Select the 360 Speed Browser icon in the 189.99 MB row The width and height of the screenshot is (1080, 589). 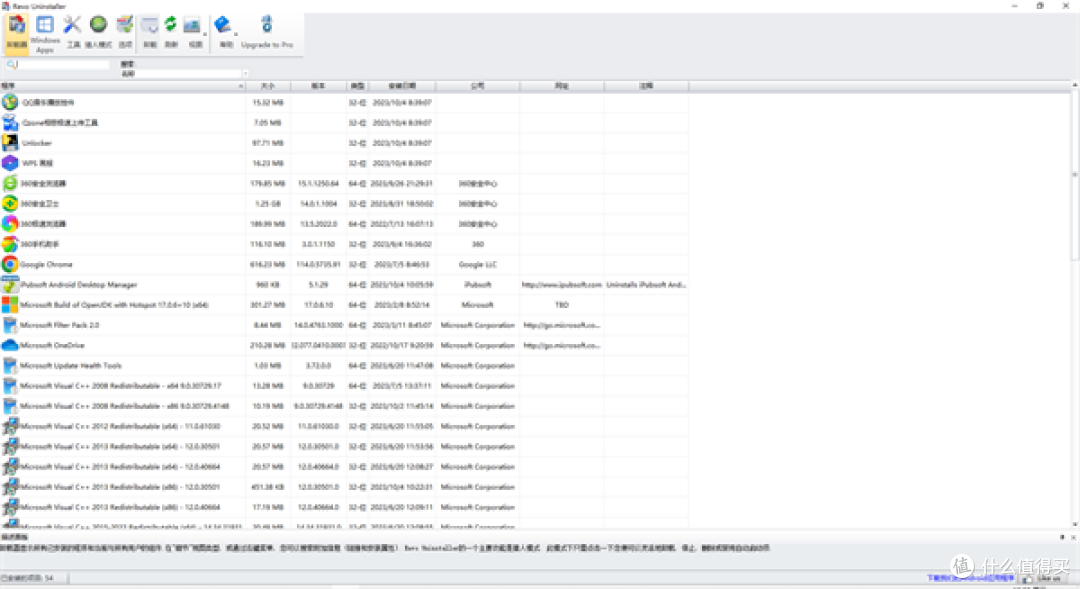(x=10, y=224)
